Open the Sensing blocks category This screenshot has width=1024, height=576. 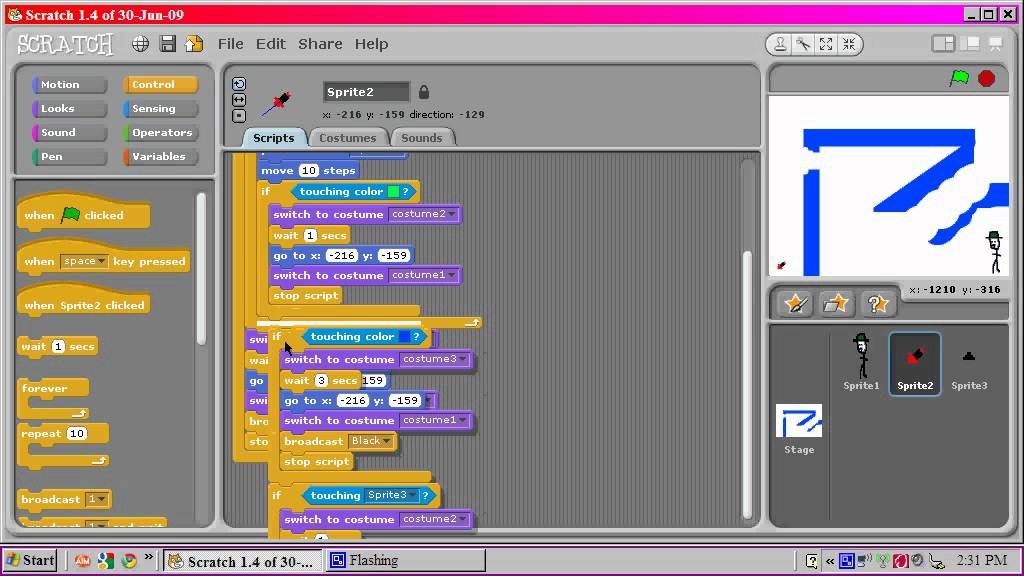161,108
